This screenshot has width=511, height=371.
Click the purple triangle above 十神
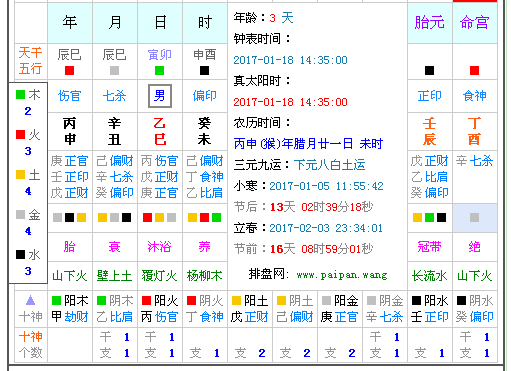(31, 300)
